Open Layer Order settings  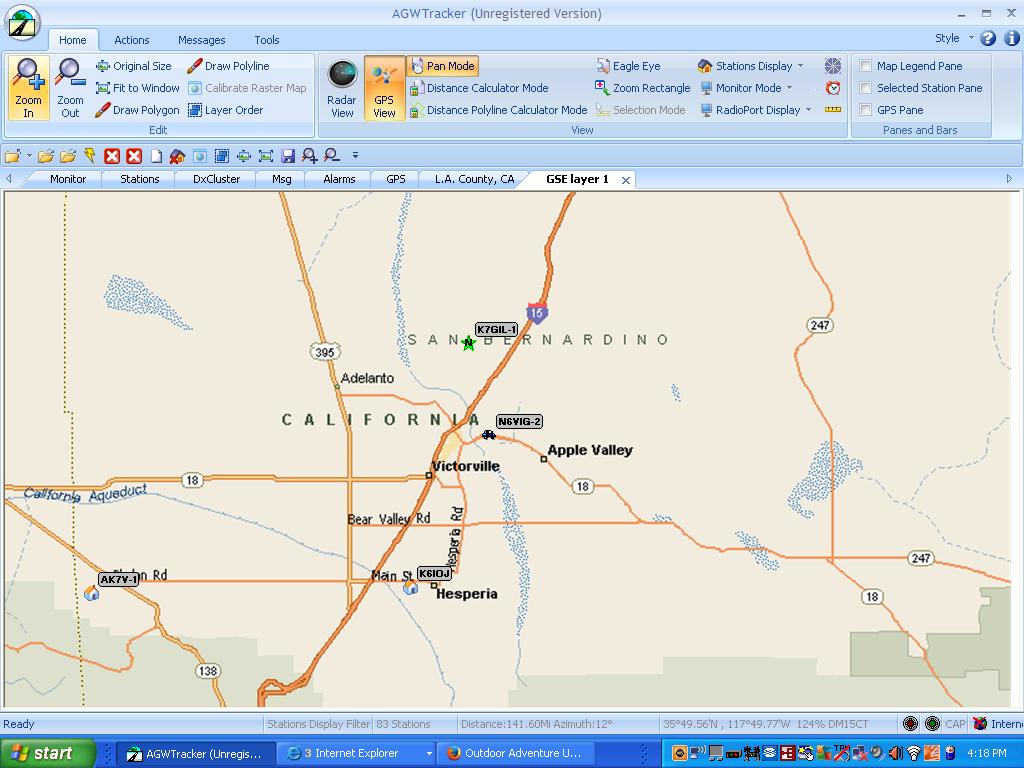225,110
